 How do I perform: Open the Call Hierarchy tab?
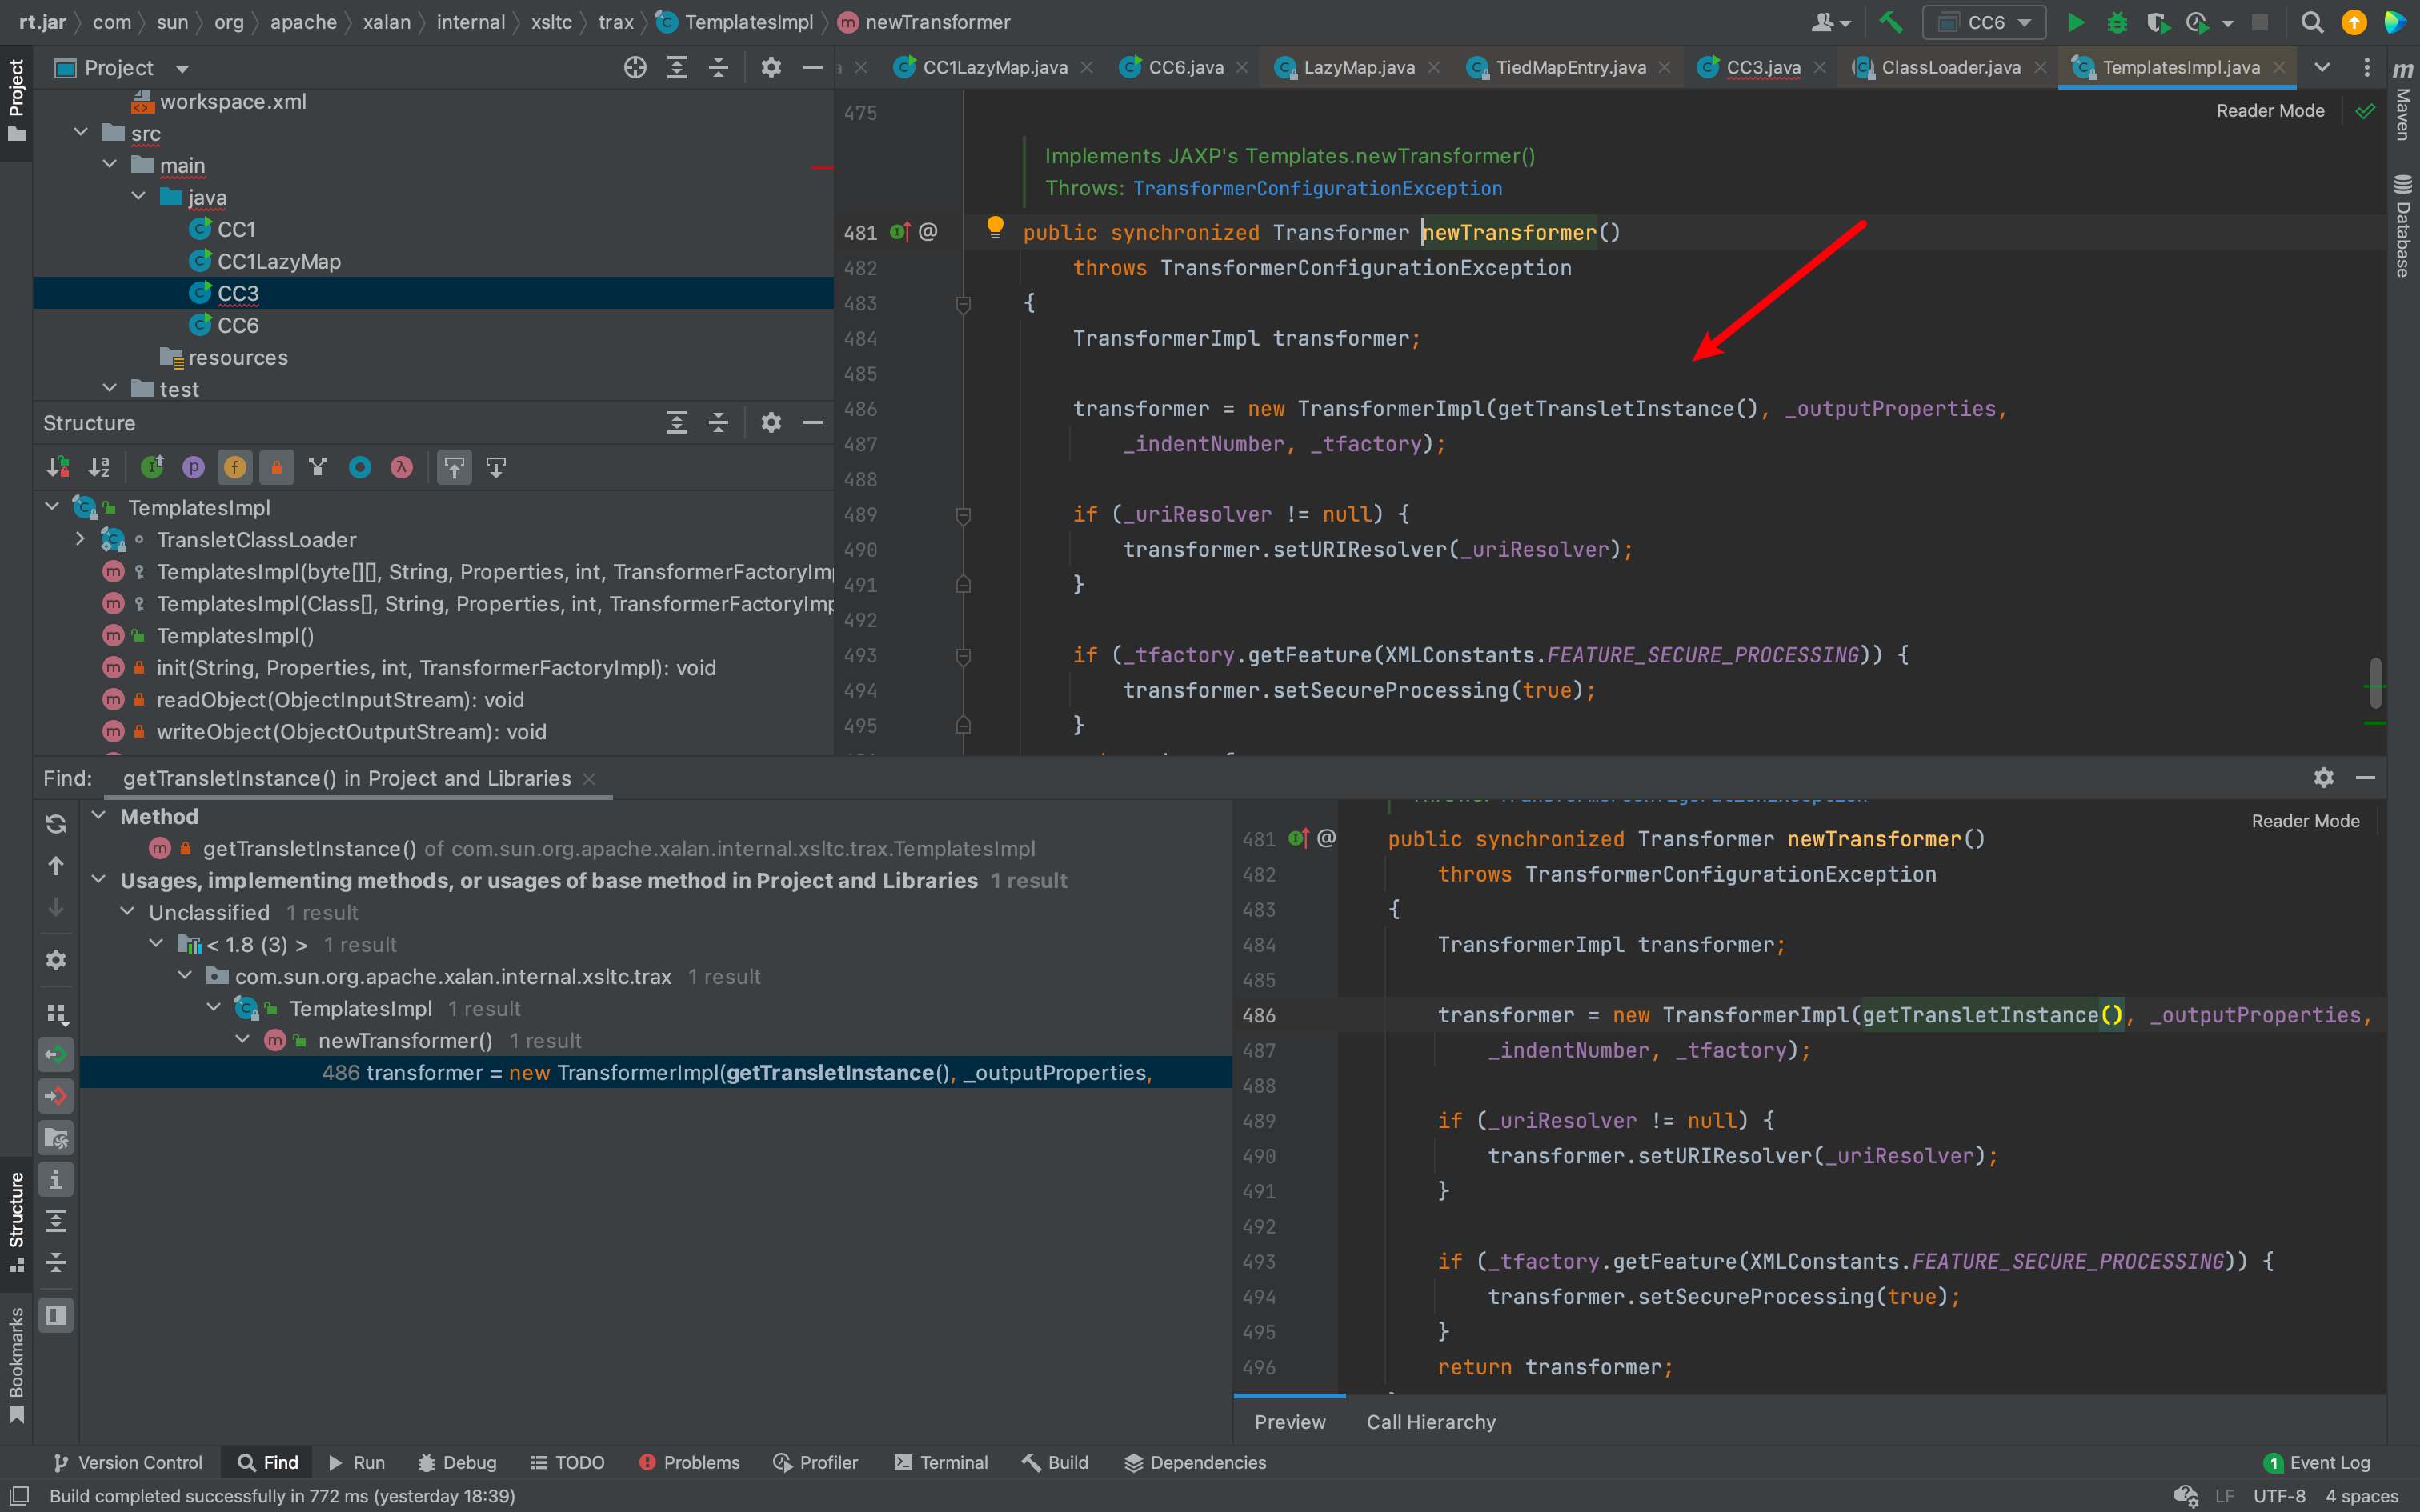(x=1430, y=1421)
